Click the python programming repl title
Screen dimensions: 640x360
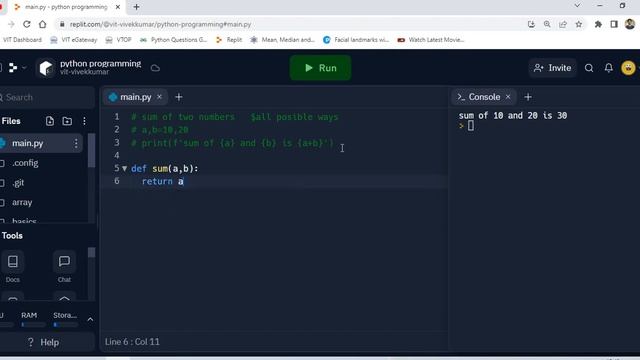pyautogui.click(x=100, y=64)
